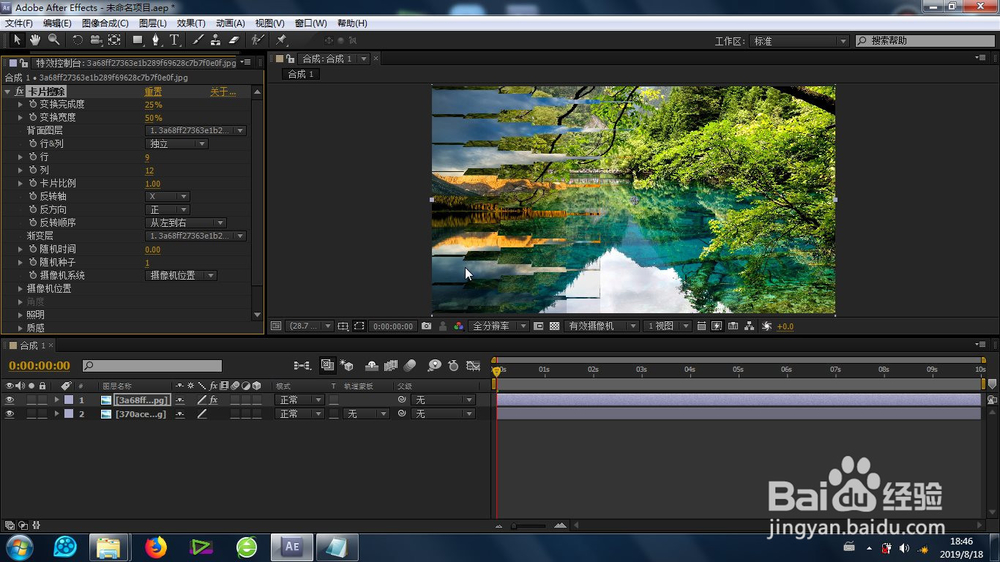The width and height of the screenshot is (1000, 562).
Task: Toggle transparency grid in viewer
Action: (x=554, y=326)
